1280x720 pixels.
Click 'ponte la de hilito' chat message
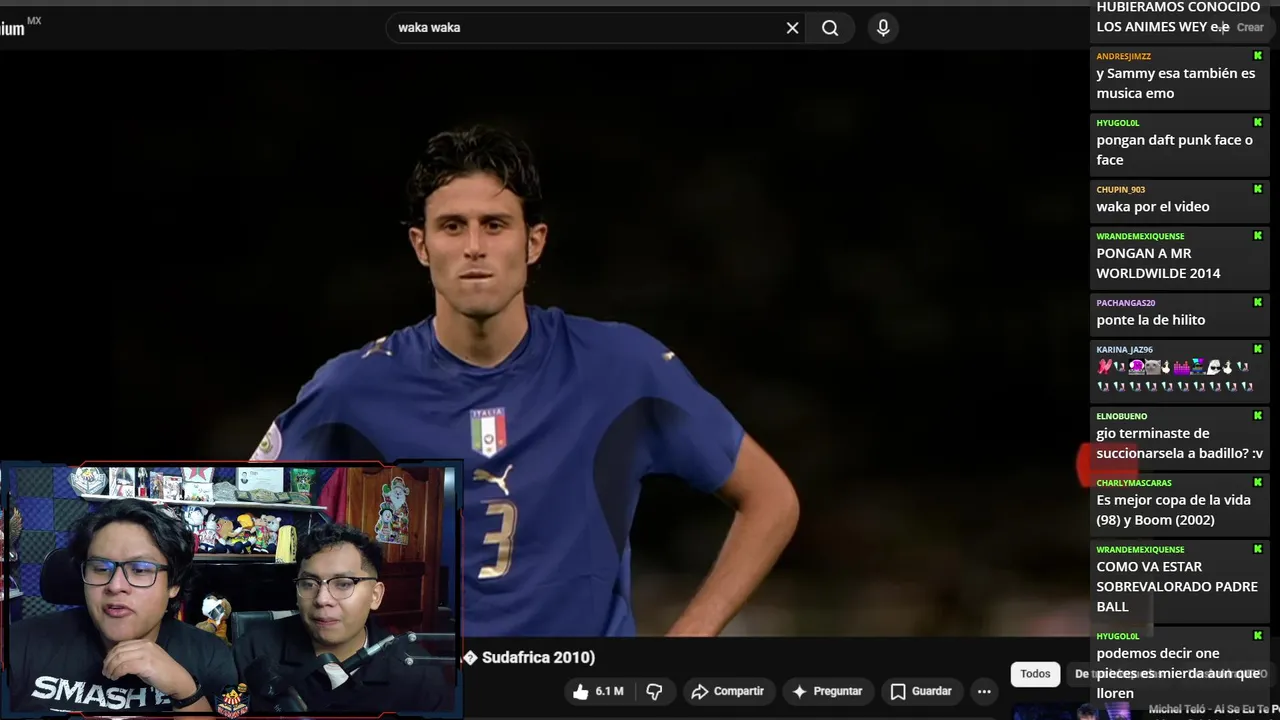click(x=1151, y=320)
